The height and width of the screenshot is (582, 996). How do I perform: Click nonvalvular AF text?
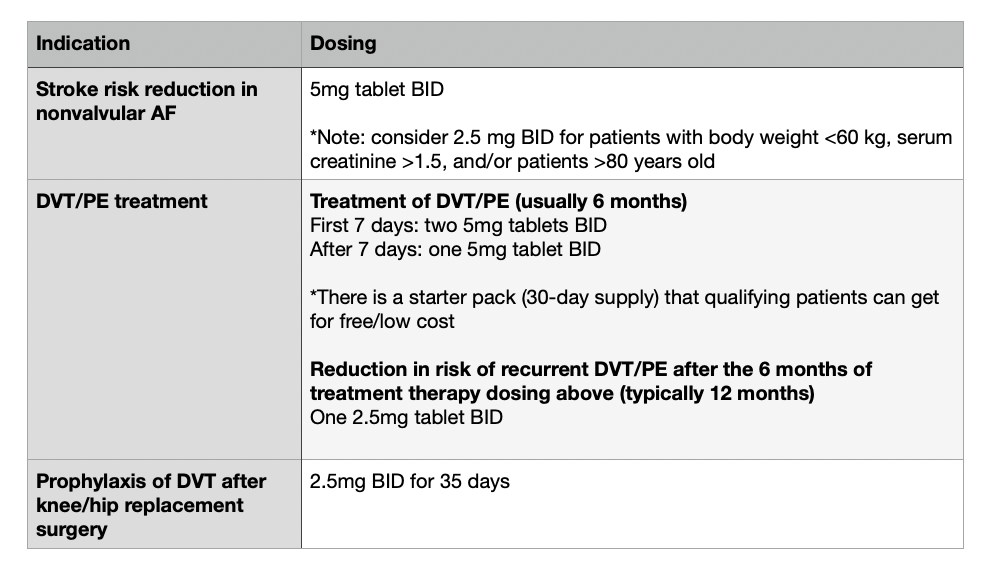[x=106, y=113]
